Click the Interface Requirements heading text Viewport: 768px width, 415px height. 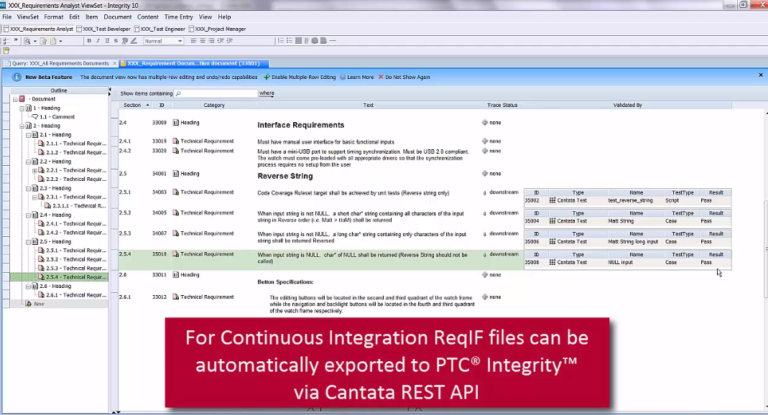click(x=301, y=125)
